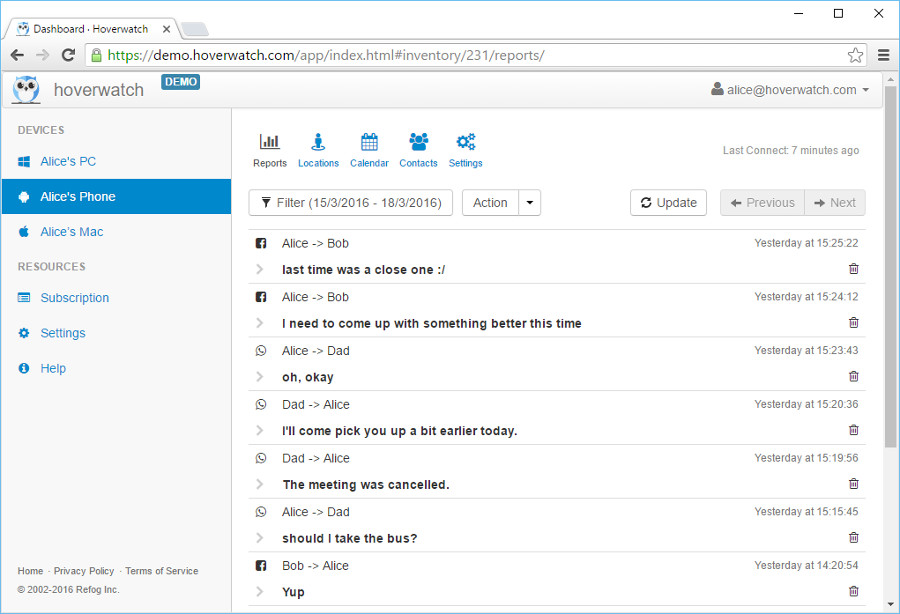The image size is (900, 614).
Task: Click the 'Bob -> Alice' sender line
Action: point(315,566)
